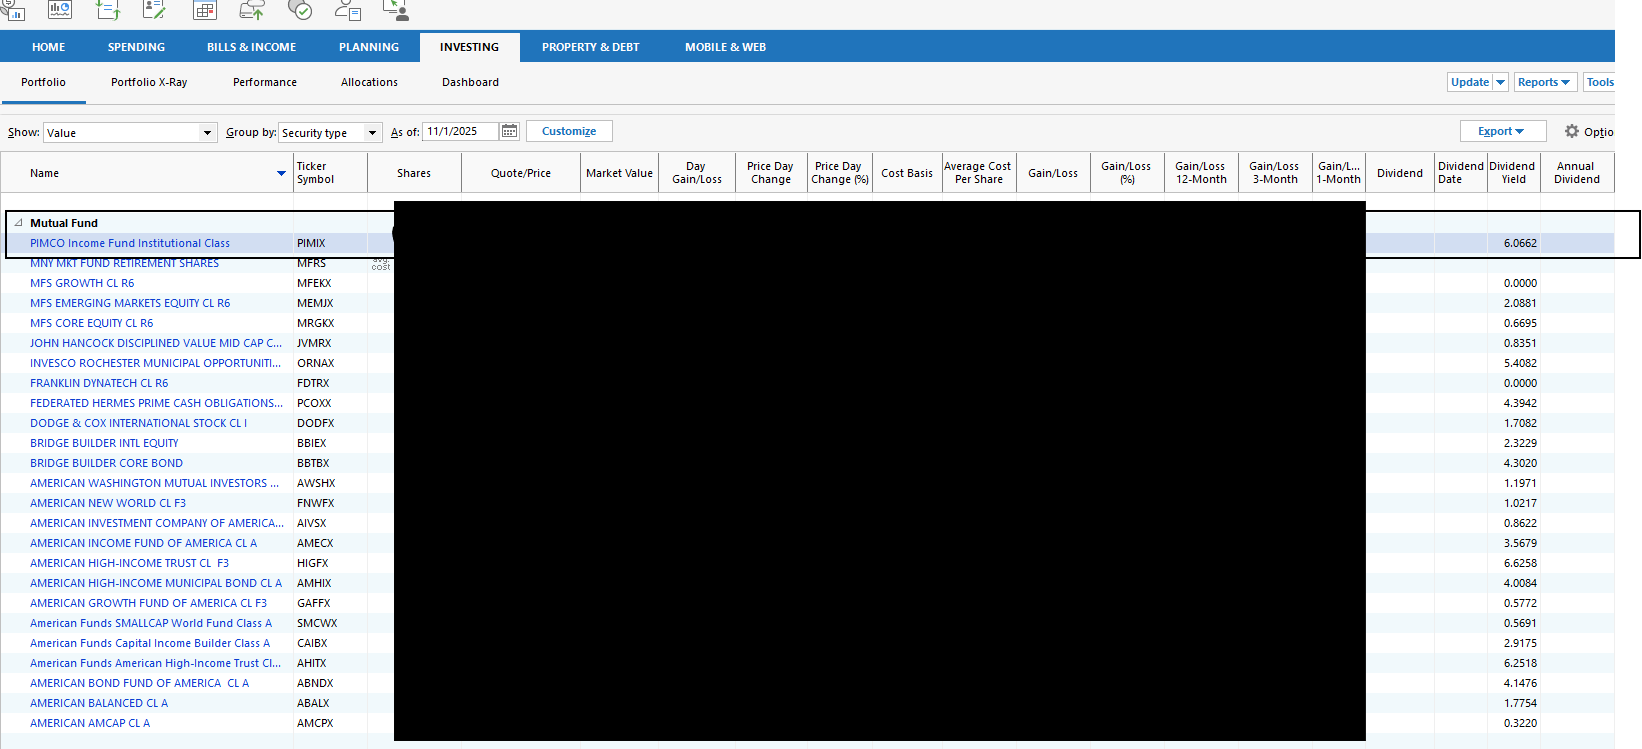Viewport: 1642px width, 749px height.
Task: Open the Reports dropdown menu
Action: [1545, 82]
